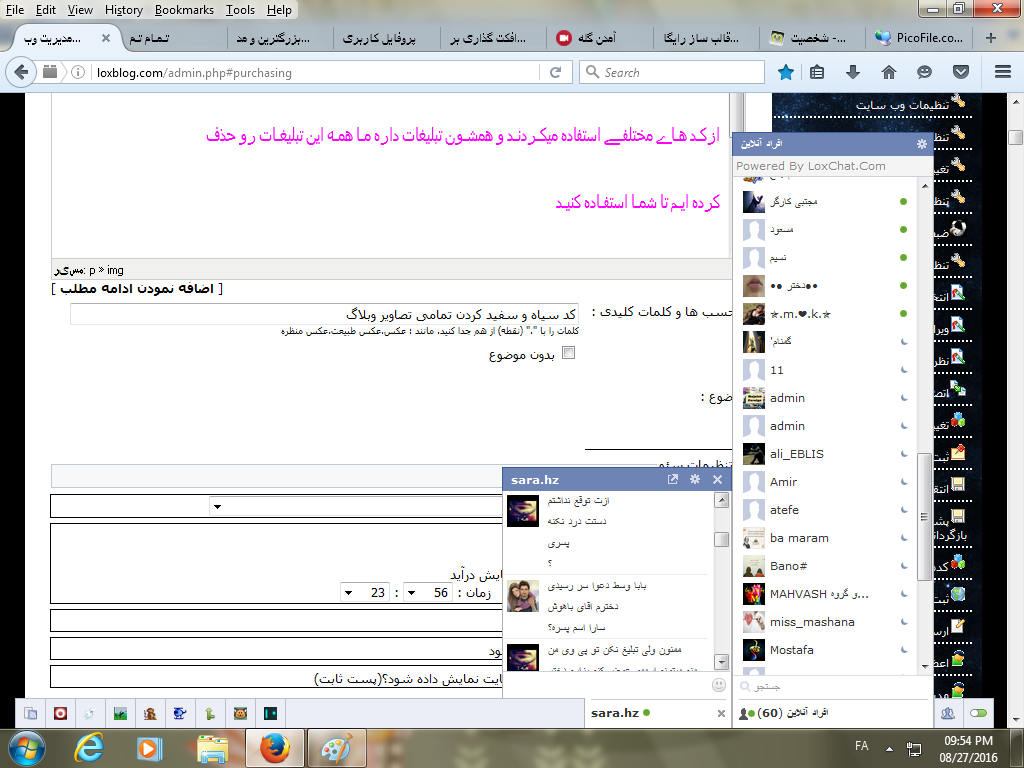Open the Tools menu
The width and height of the screenshot is (1024, 768).
click(x=240, y=10)
